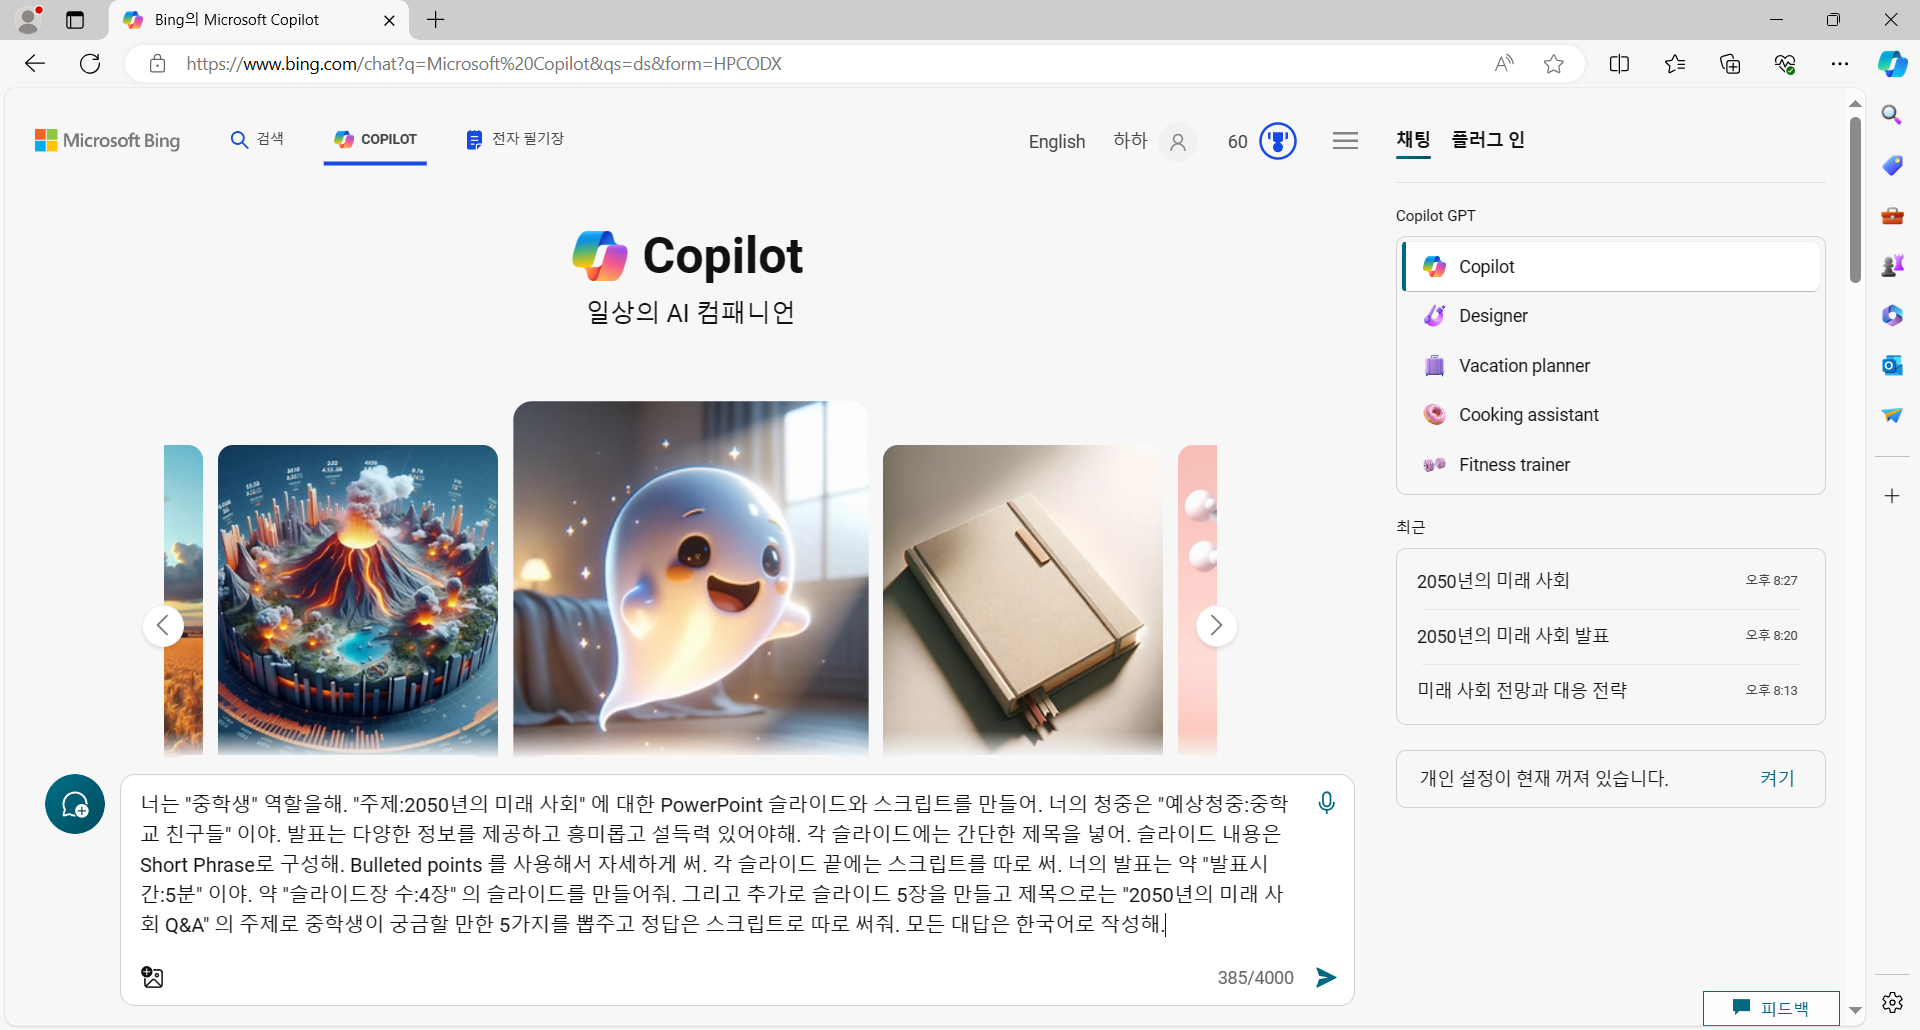This screenshot has height=1030, width=1920.
Task: Click the sidebar search magnifier icon
Action: [1892, 115]
